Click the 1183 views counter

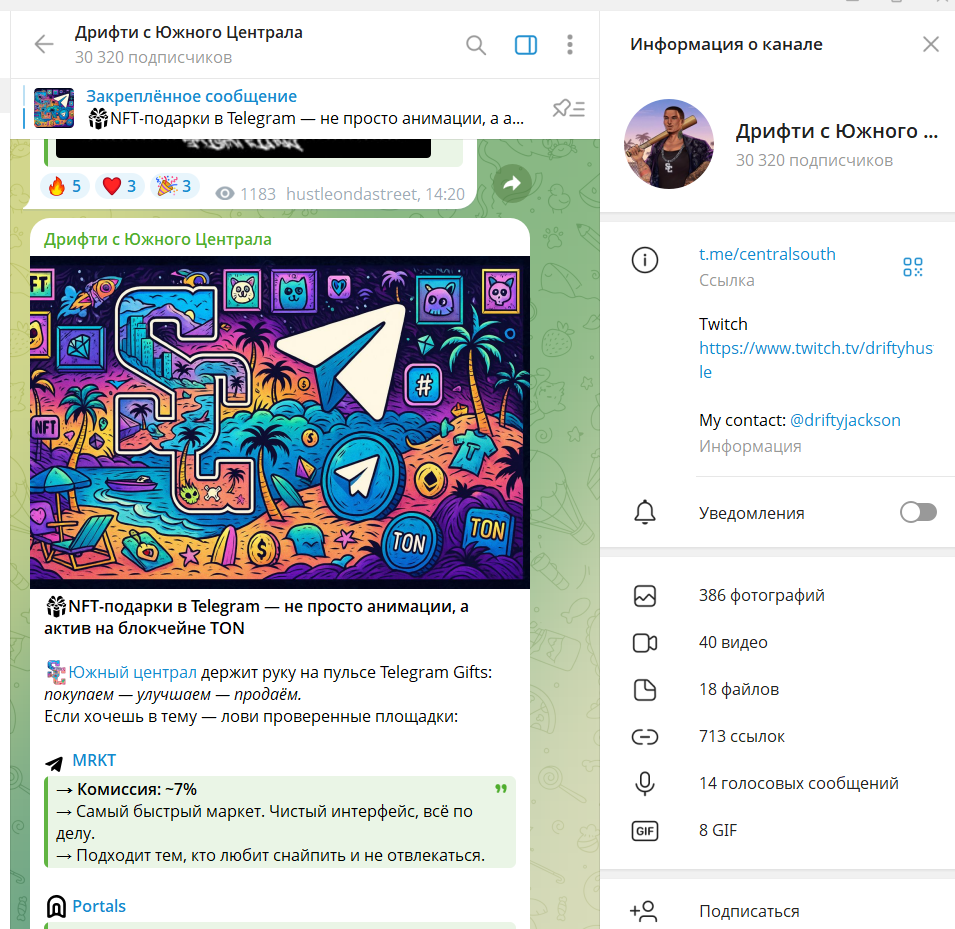point(246,194)
